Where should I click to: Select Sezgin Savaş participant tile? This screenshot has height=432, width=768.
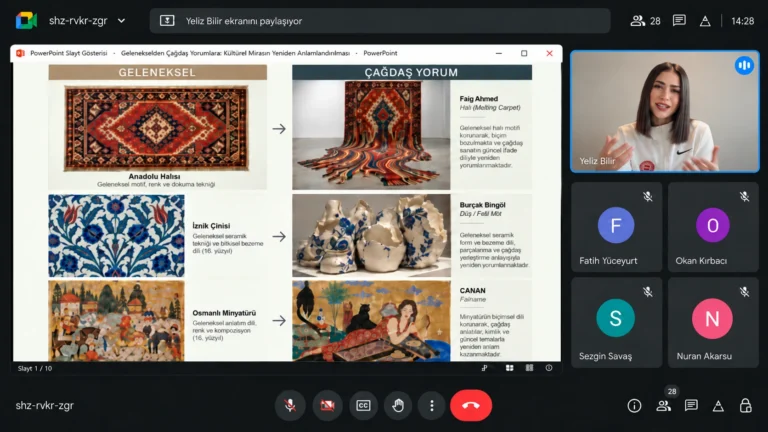616,322
